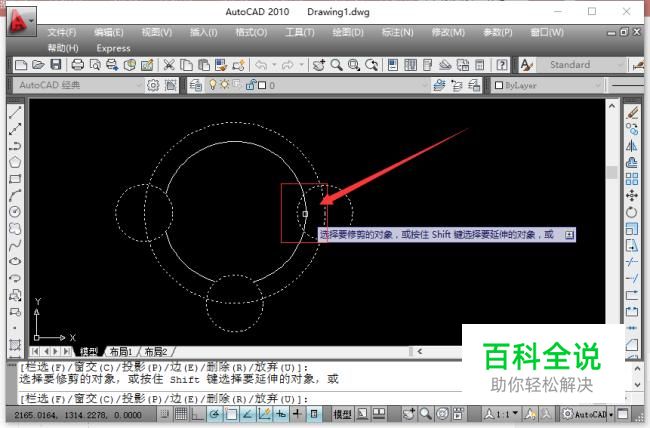Open the 文件(F) menu

click(61, 32)
